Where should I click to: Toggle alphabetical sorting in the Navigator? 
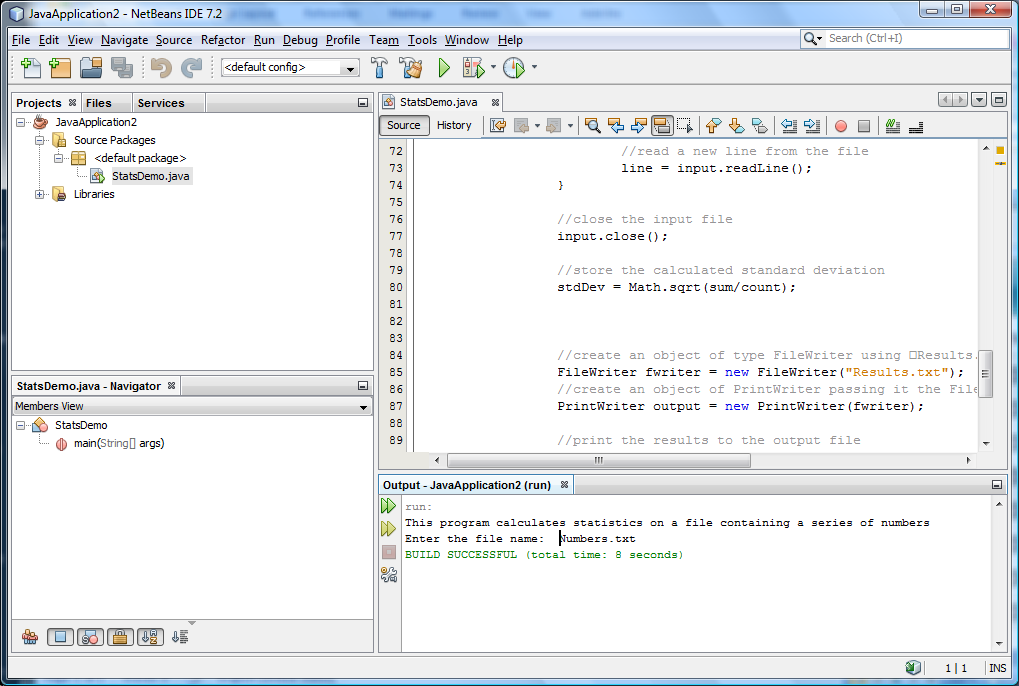point(150,637)
